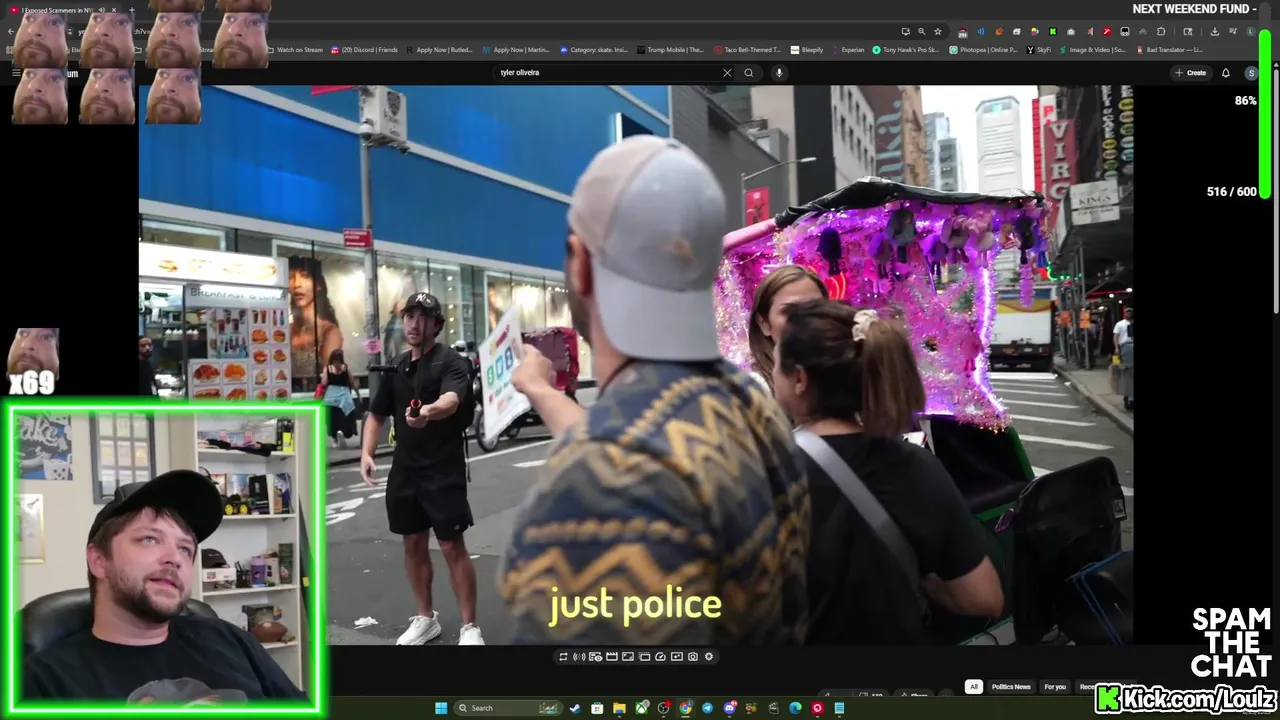This screenshot has width=1280, height=720.
Task: Open the 'Tony Hawk's Pro Sk...' bookmark
Action: [x=906, y=49]
